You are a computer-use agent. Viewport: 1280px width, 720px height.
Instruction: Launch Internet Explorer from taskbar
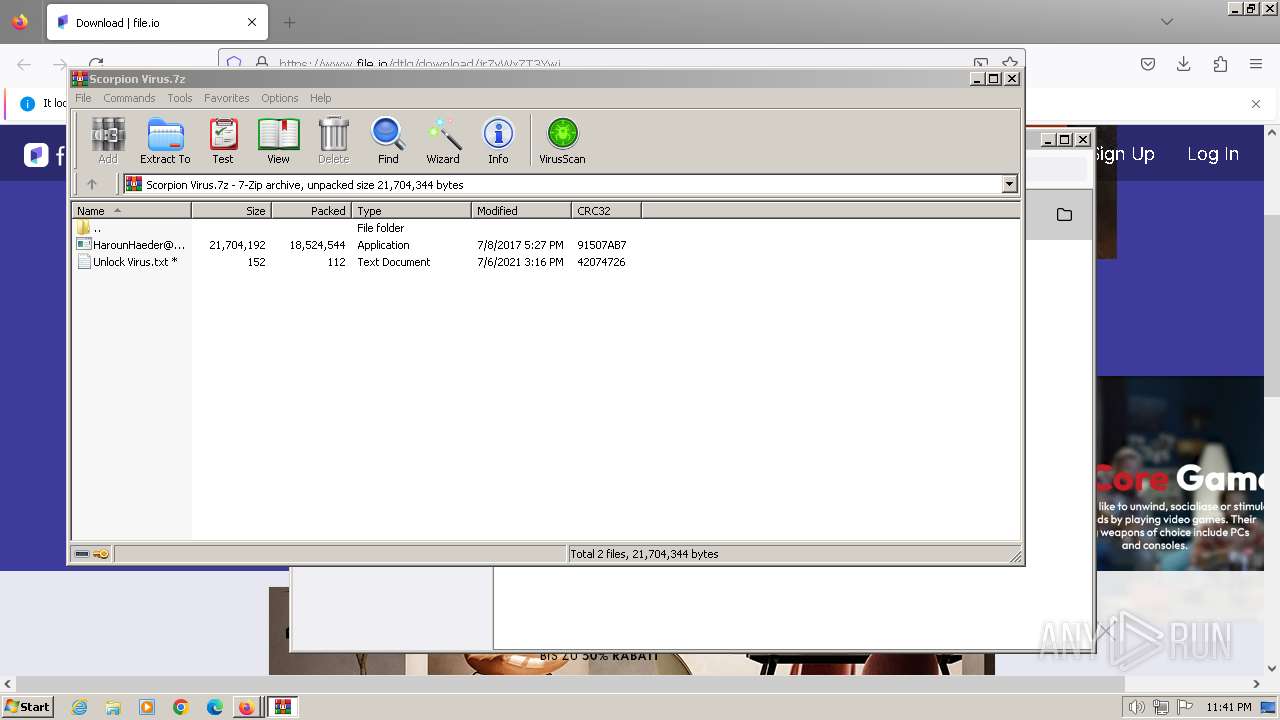point(79,707)
